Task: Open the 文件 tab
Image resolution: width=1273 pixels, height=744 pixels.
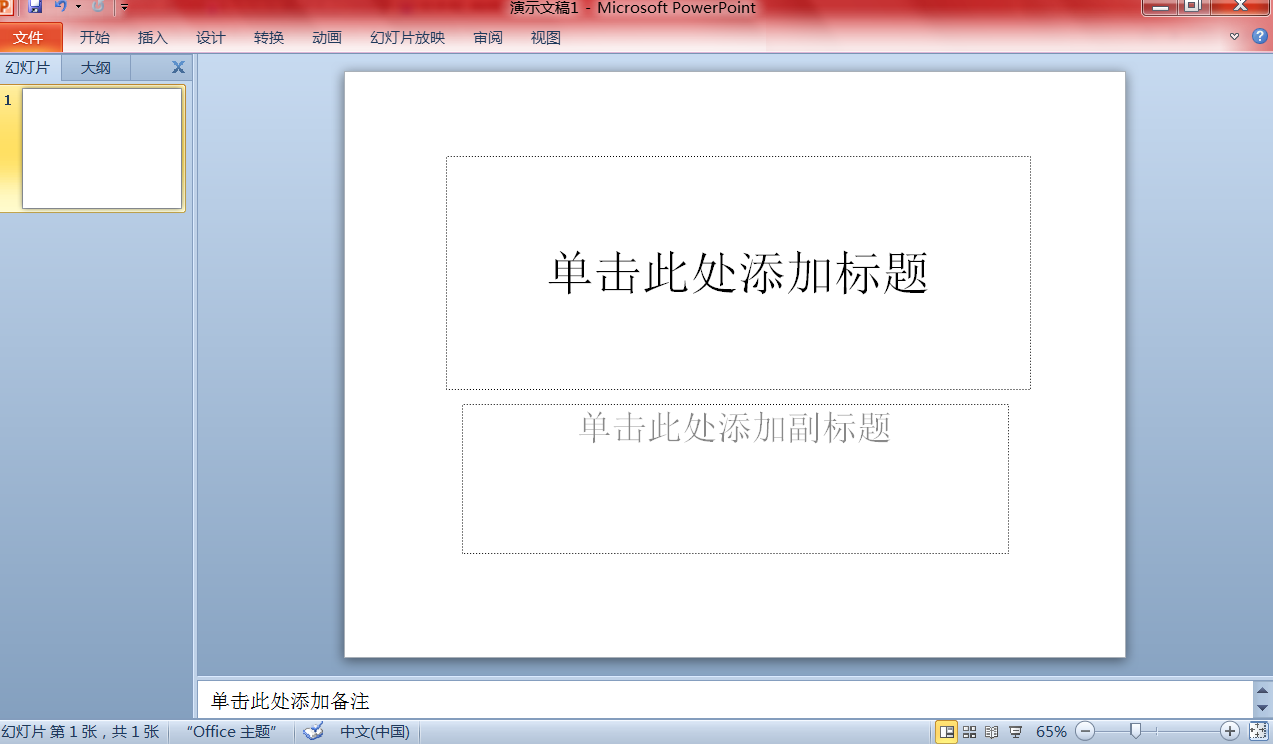Action: point(29,38)
